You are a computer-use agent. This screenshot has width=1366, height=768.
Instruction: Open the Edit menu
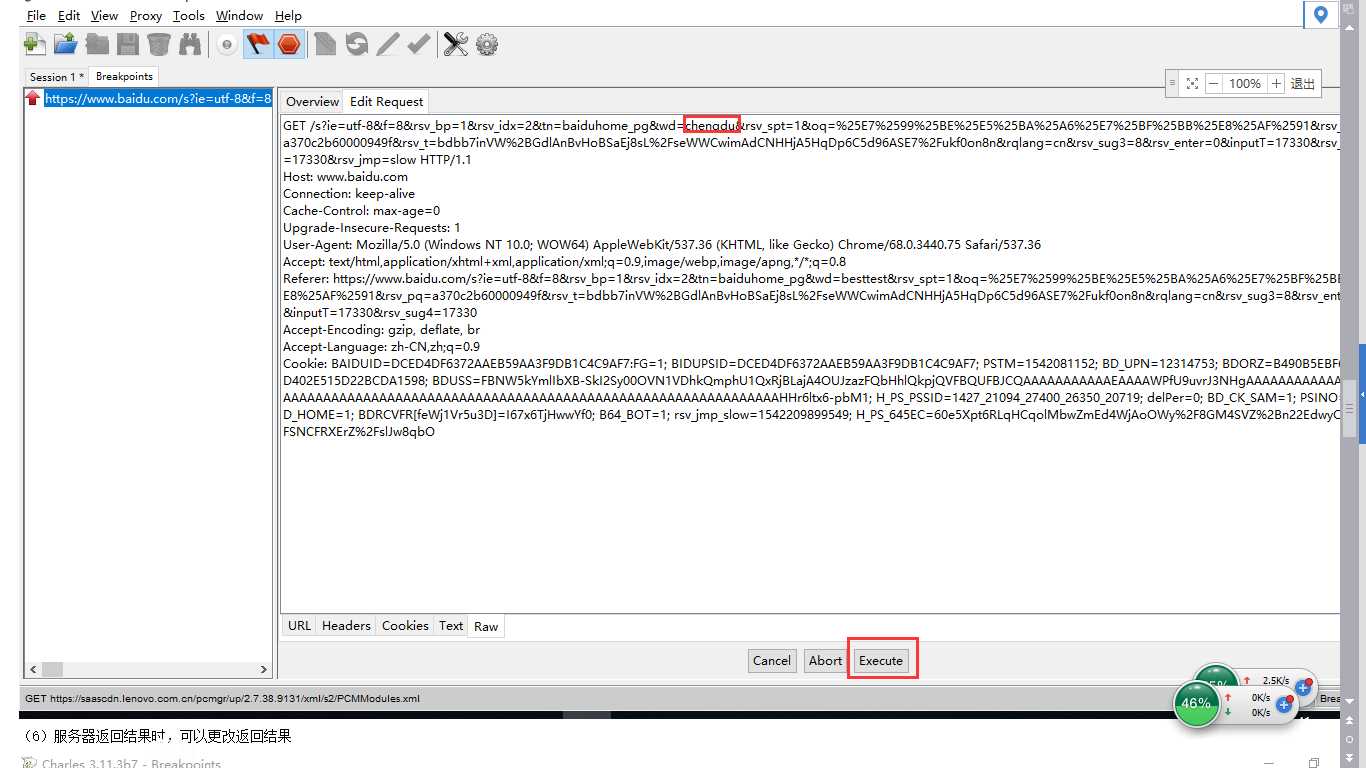click(69, 16)
